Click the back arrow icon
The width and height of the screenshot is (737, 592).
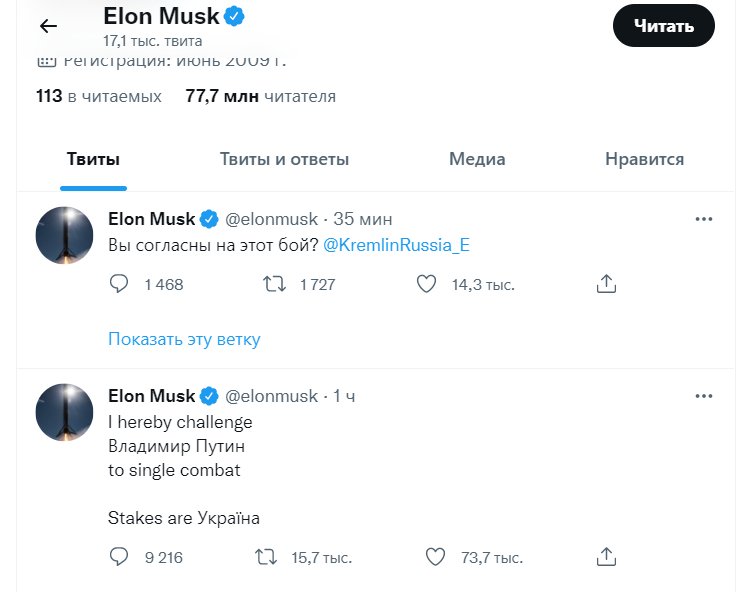[48, 27]
